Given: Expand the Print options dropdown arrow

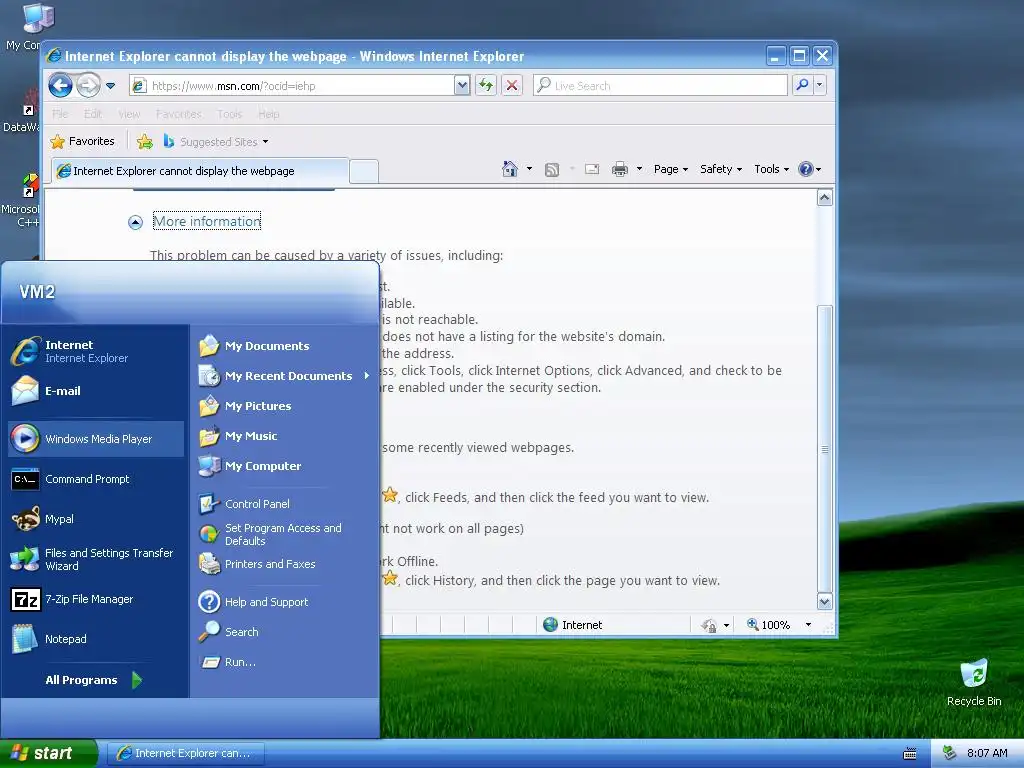Looking at the screenshot, I should [x=639, y=169].
